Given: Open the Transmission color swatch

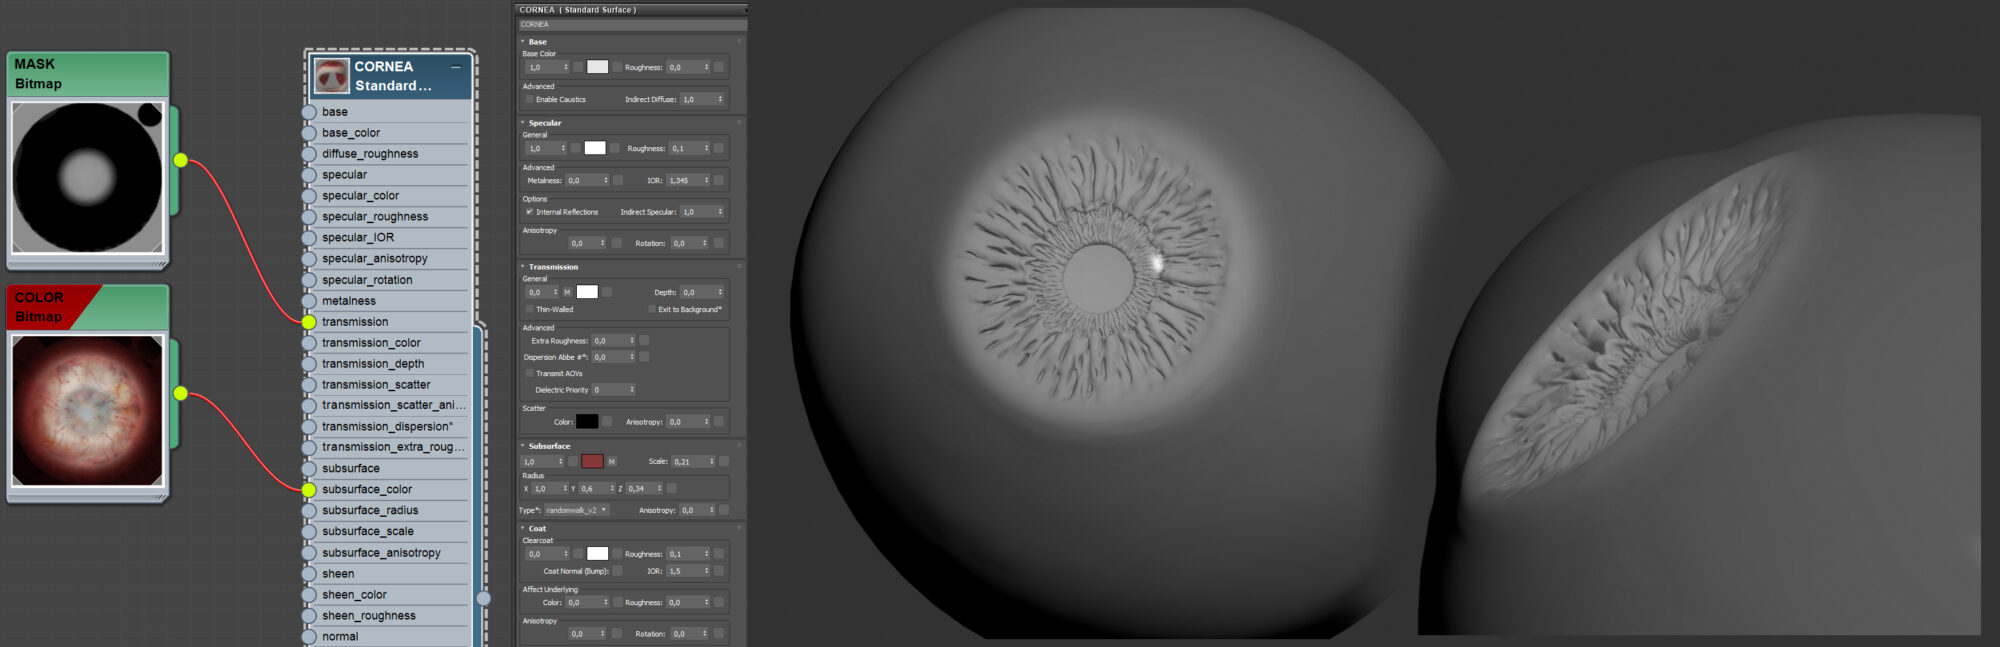Looking at the screenshot, I should 587,292.
